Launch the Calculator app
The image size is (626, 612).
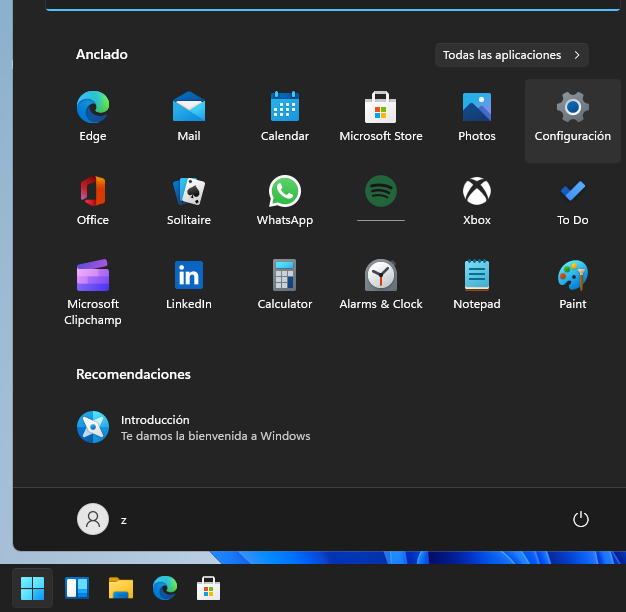[285, 284]
